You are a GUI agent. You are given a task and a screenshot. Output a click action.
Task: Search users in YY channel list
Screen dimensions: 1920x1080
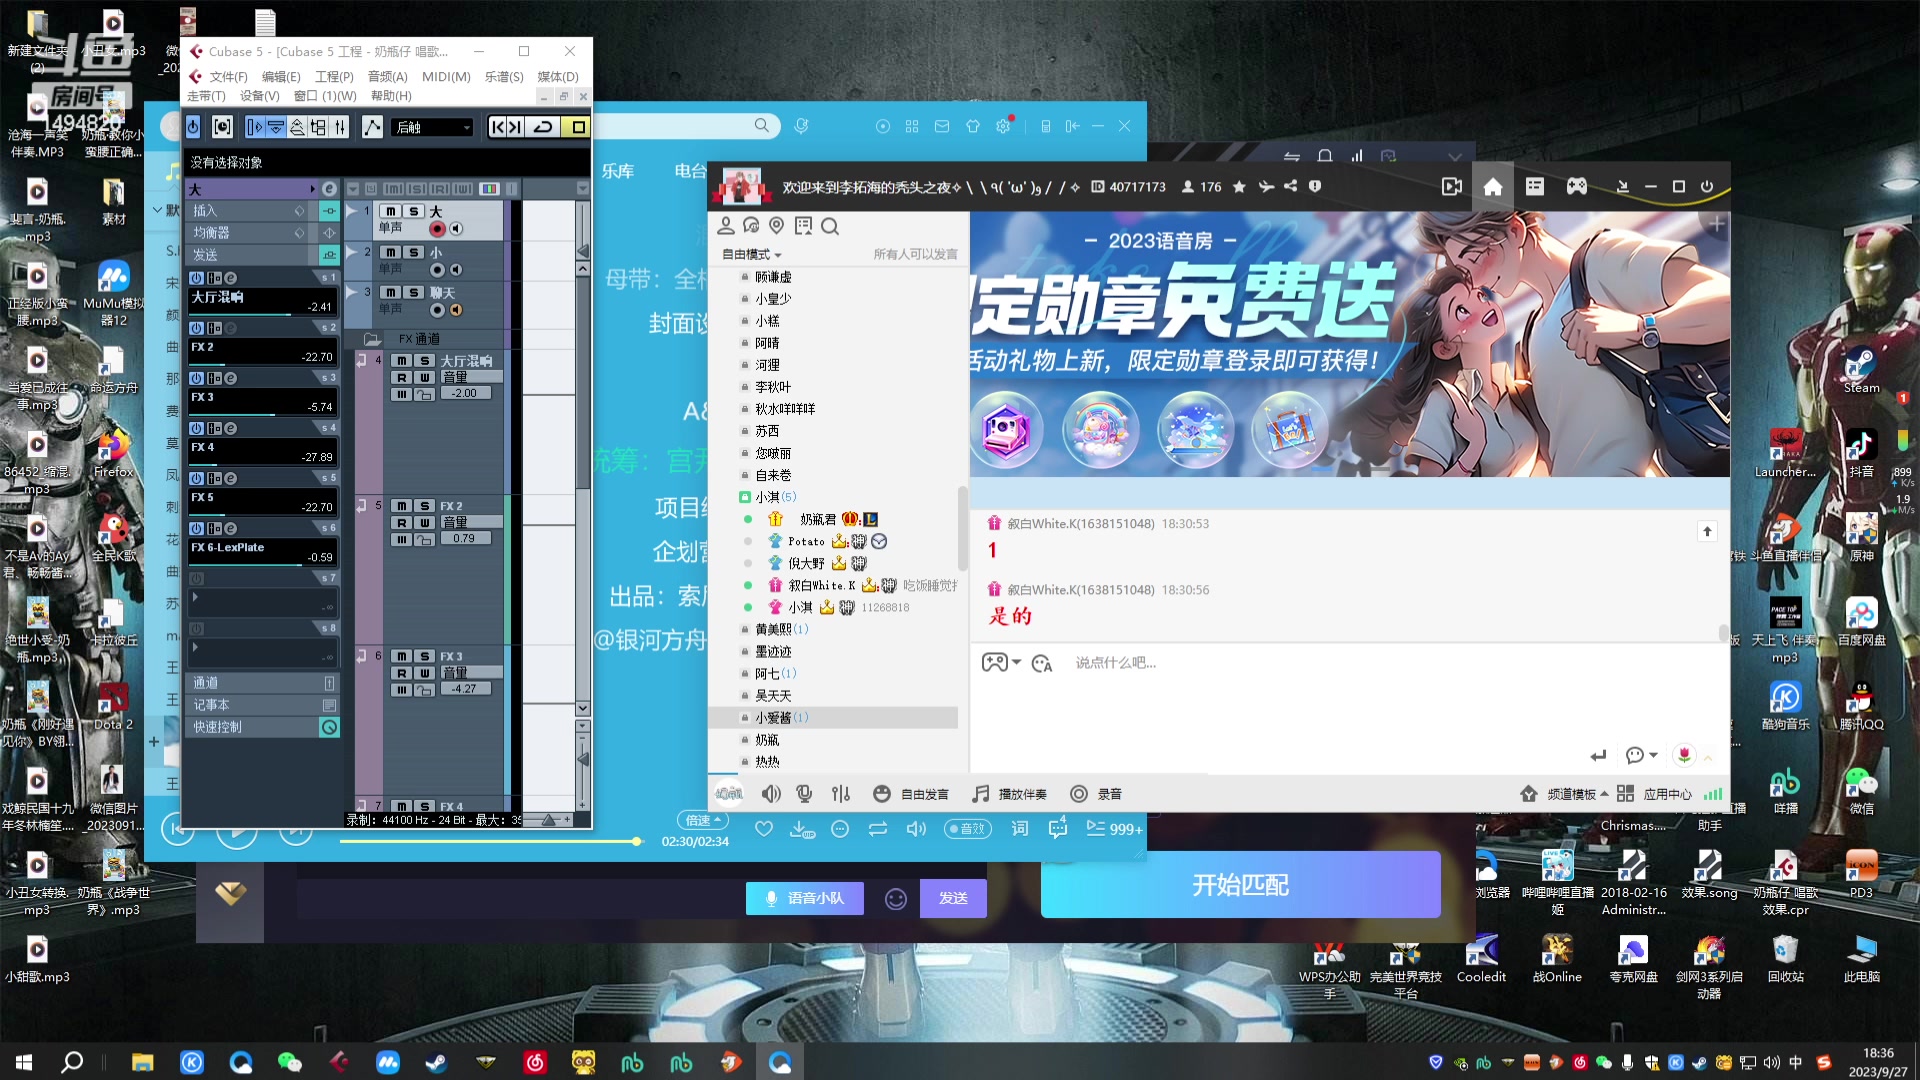[x=830, y=227]
